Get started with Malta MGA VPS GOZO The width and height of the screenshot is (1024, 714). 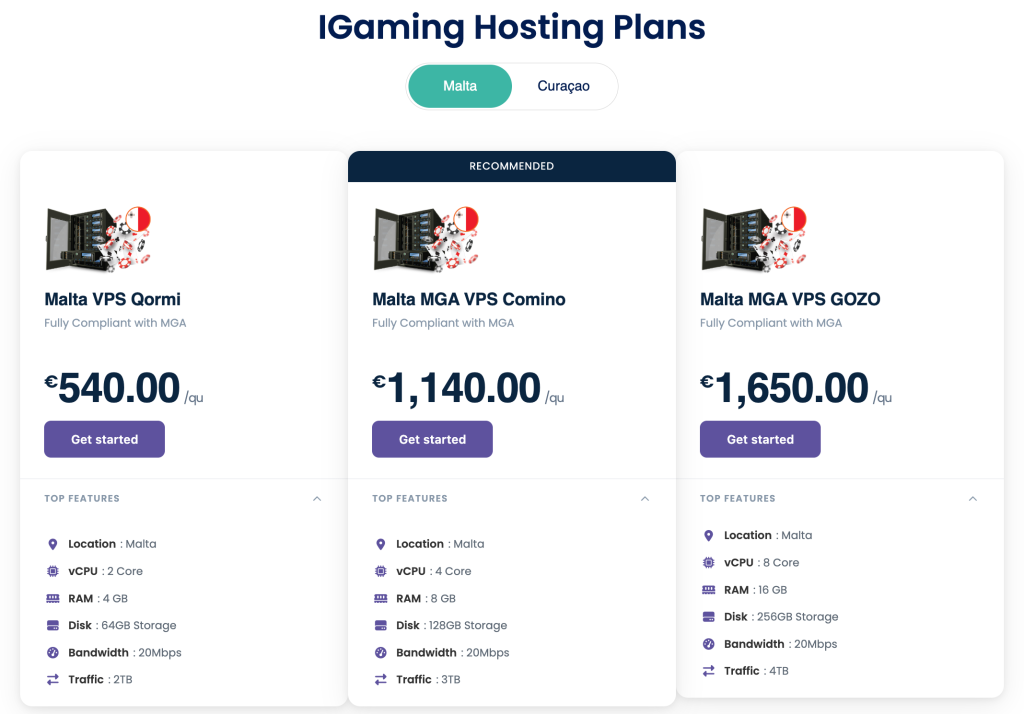[760, 439]
